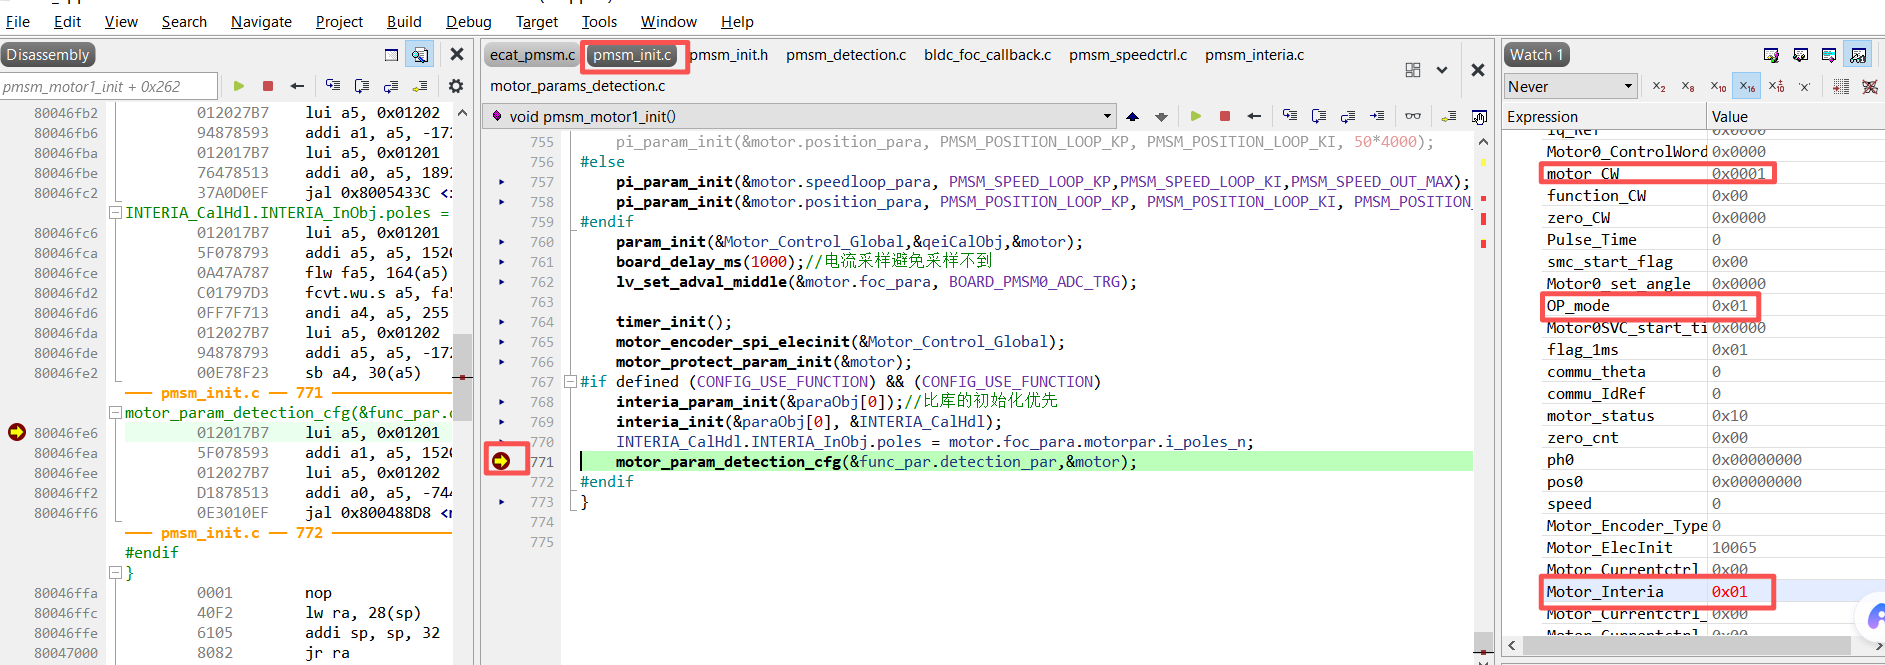Screen dimensions: 1885x665
Task: Click the editor tiled layout icon
Action: (1413, 70)
